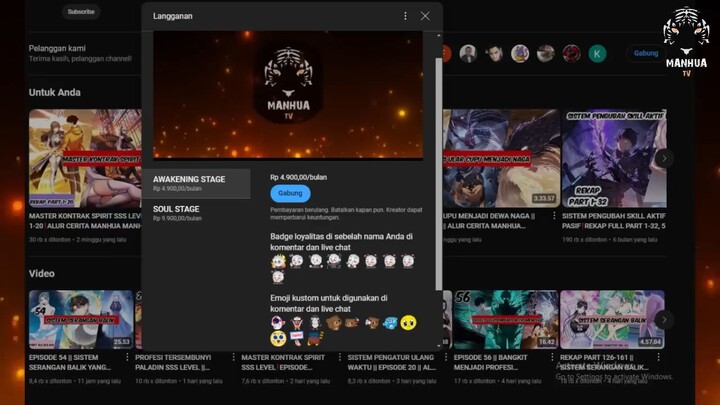Click title 'PROFESI TERSEMBUNYI PALADIN SSS LEVEL'
The image size is (720, 405).
pos(173,362)
